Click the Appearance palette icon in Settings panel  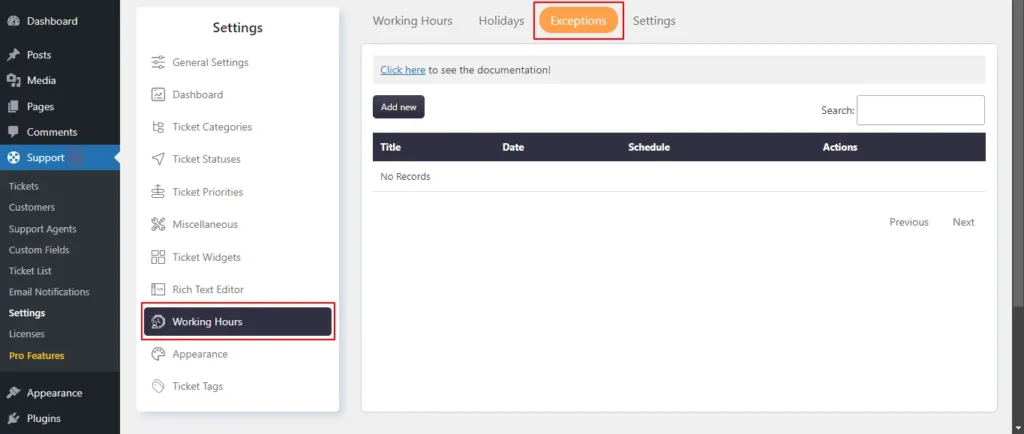pyautogui.click(x=158, y=354)
